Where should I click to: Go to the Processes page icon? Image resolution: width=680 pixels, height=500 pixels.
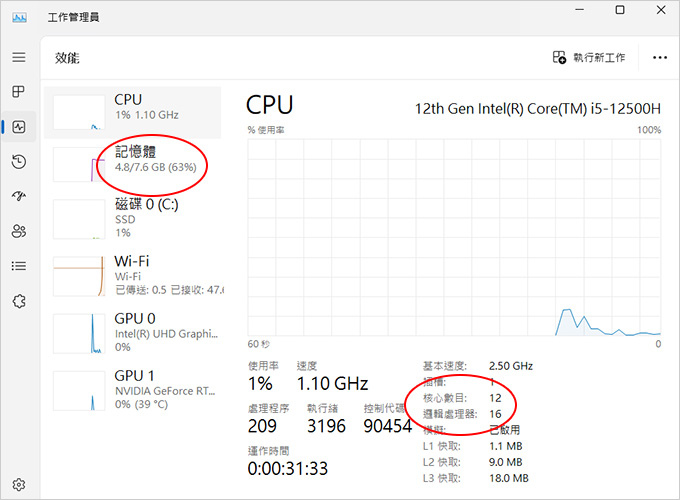(x=19, y=92)
